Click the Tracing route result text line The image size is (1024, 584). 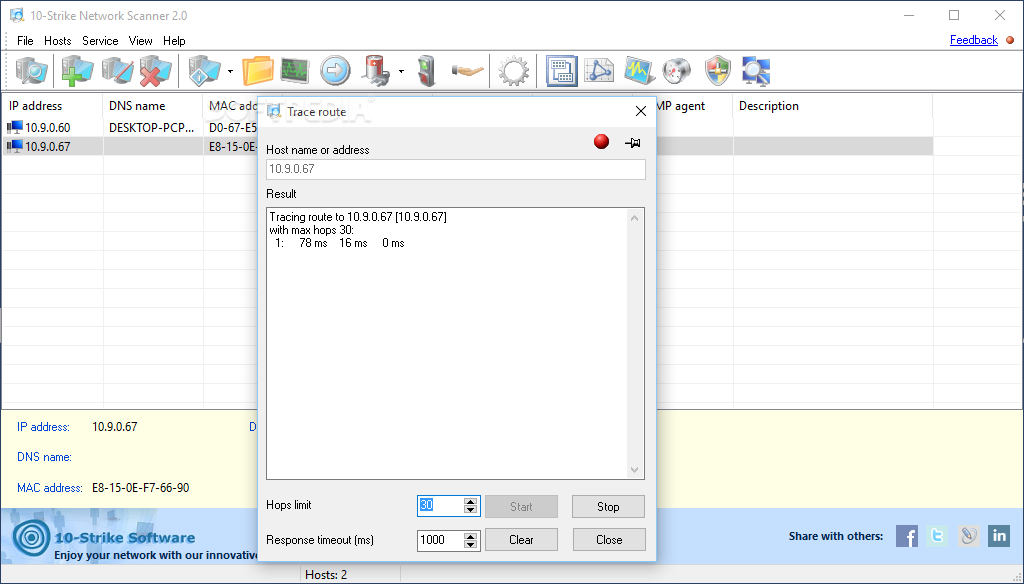(358, 217)
